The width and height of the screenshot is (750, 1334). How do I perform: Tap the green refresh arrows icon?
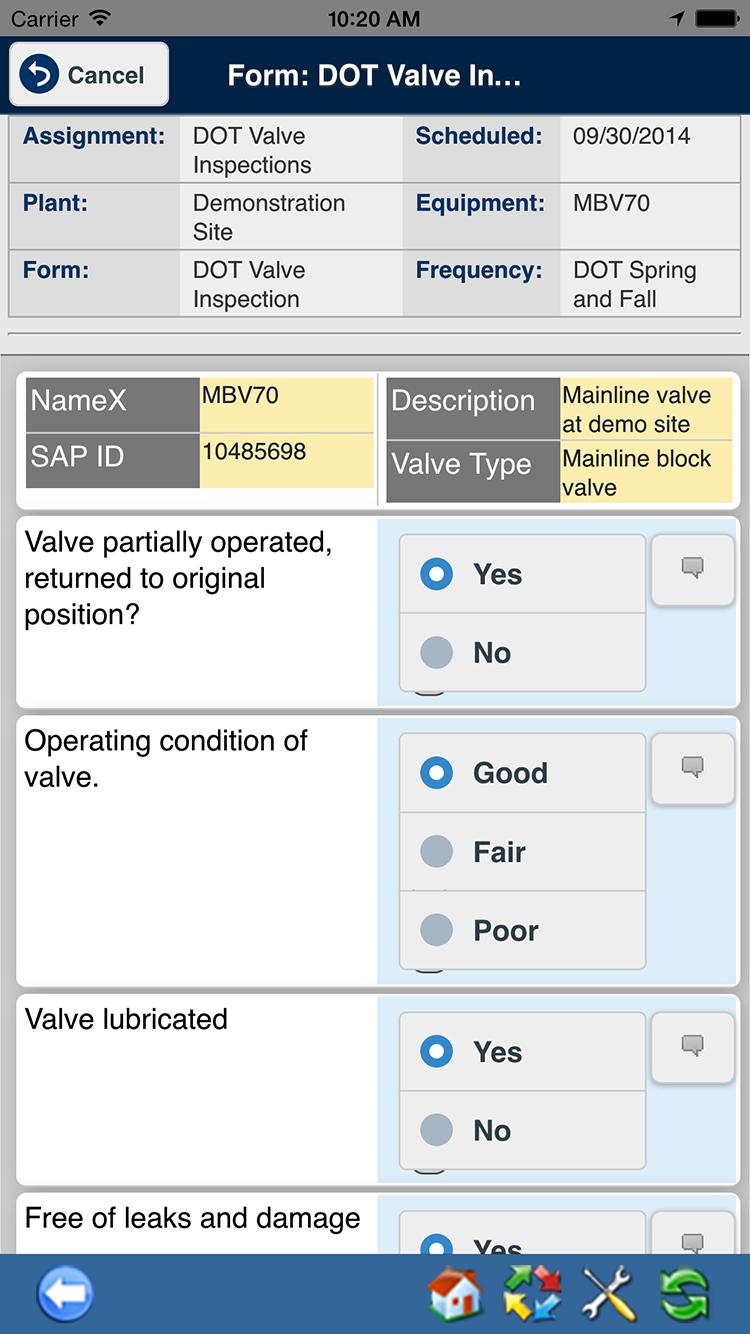tap(685, 1294)
